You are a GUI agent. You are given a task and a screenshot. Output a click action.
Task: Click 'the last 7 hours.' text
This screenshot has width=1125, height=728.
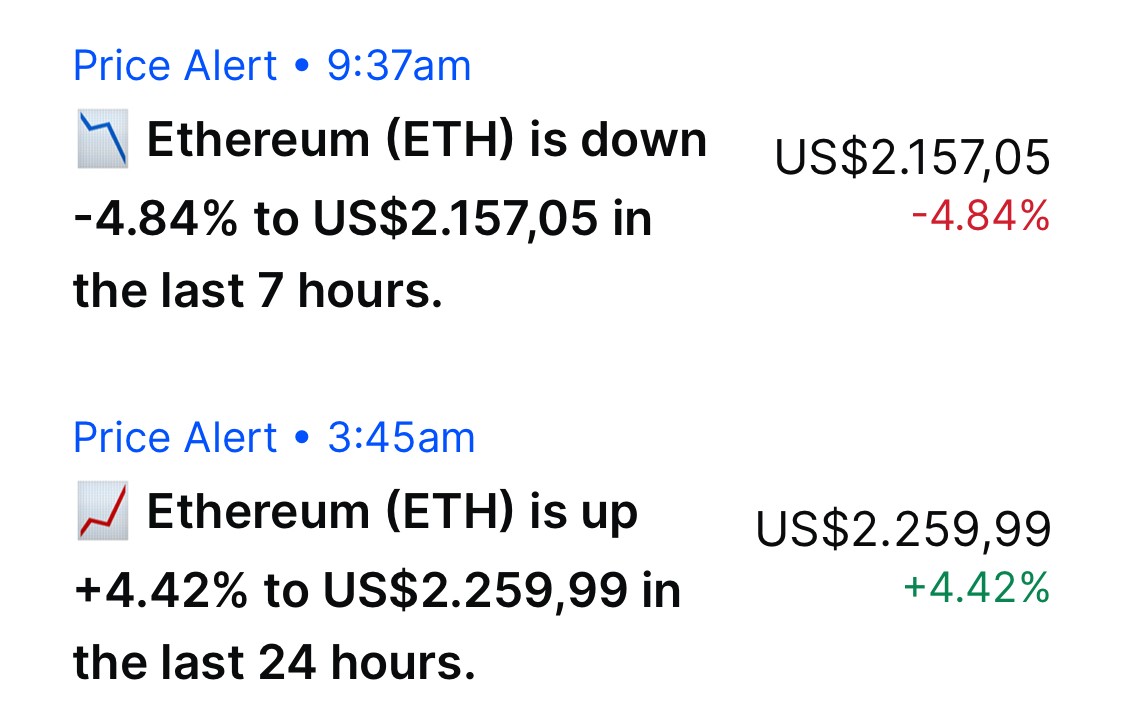click(x=258, y=291)
